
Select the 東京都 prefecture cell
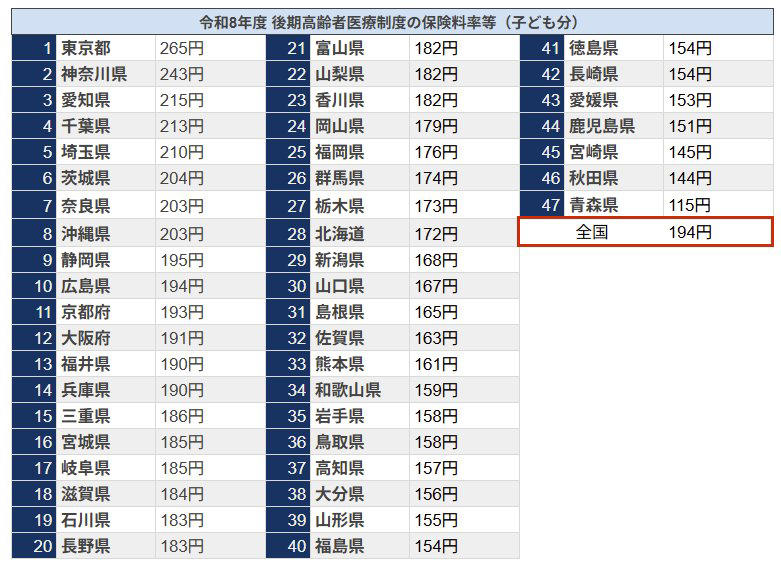click(106, 48)
